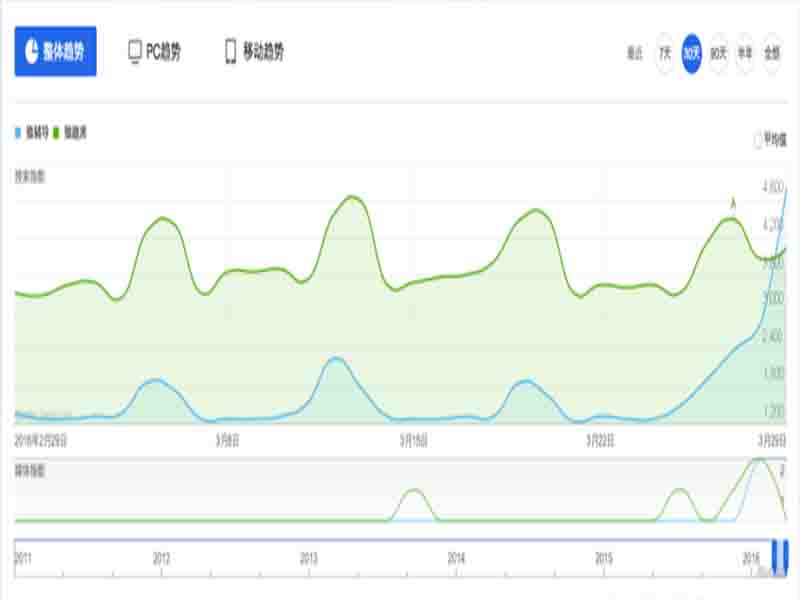
Task: Switch to the PC趋势 tab
Action: click(x=154, y=52)
